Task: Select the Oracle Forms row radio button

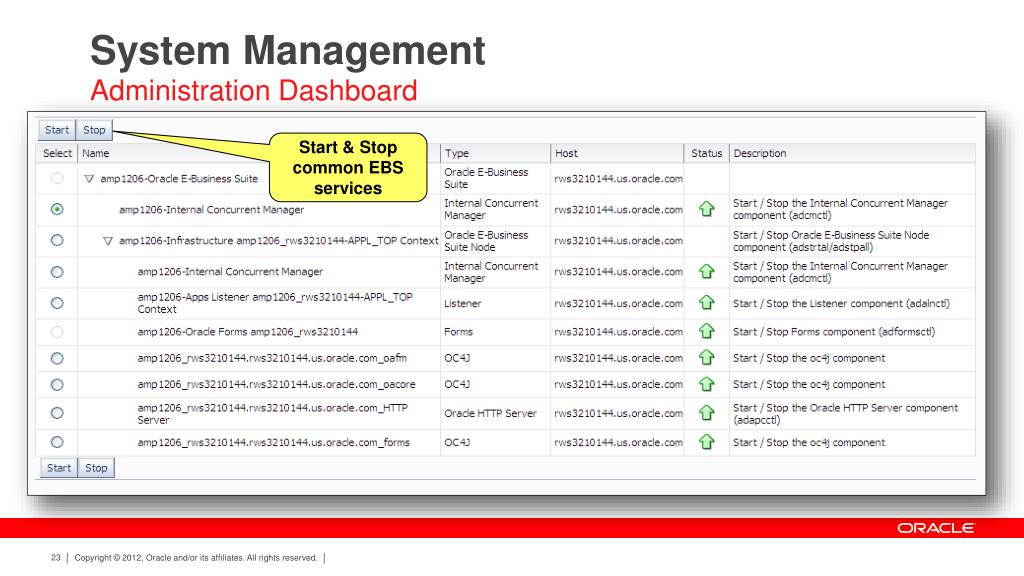Action: [57, 332]
